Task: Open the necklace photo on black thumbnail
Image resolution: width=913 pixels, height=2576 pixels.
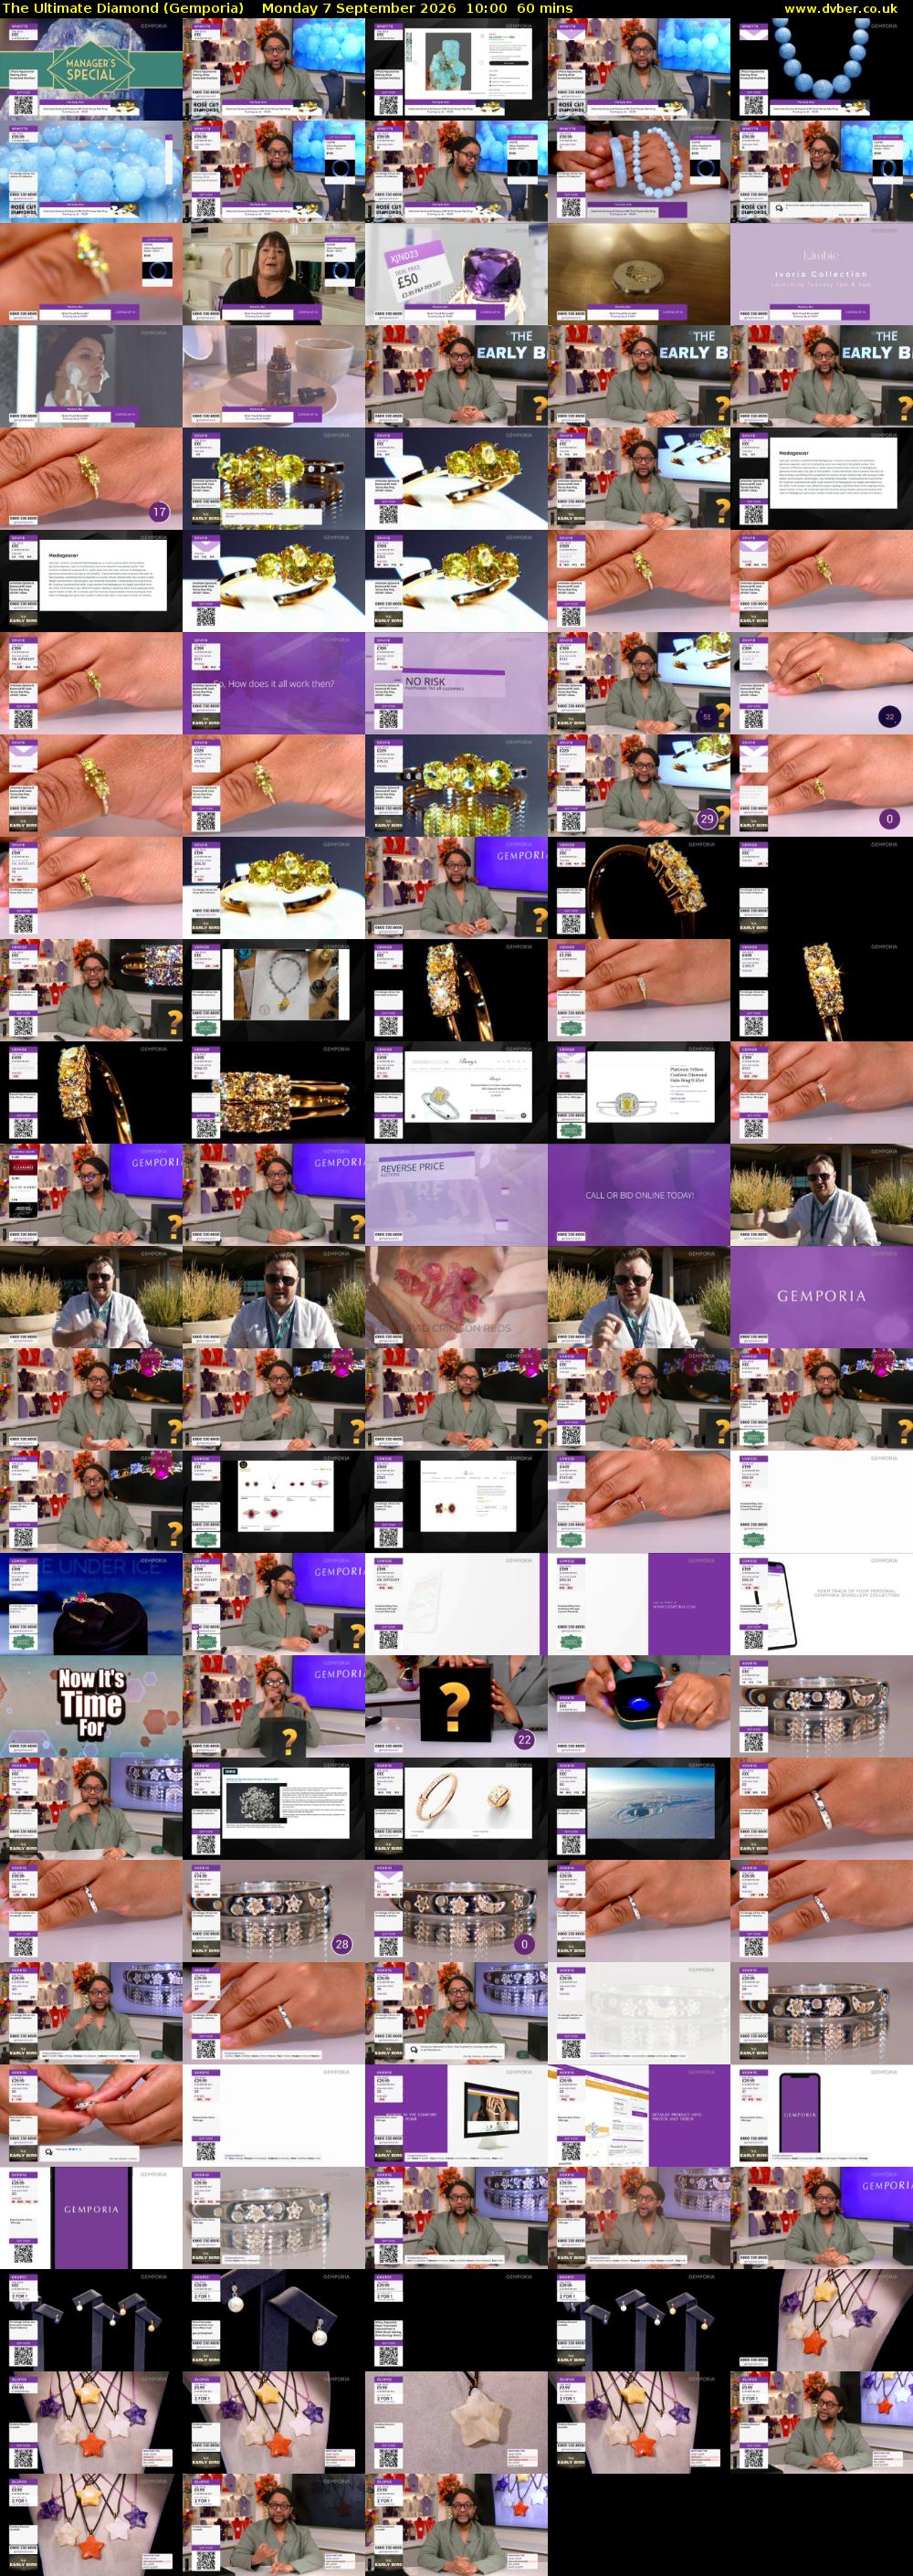Action: coord(273,990)
